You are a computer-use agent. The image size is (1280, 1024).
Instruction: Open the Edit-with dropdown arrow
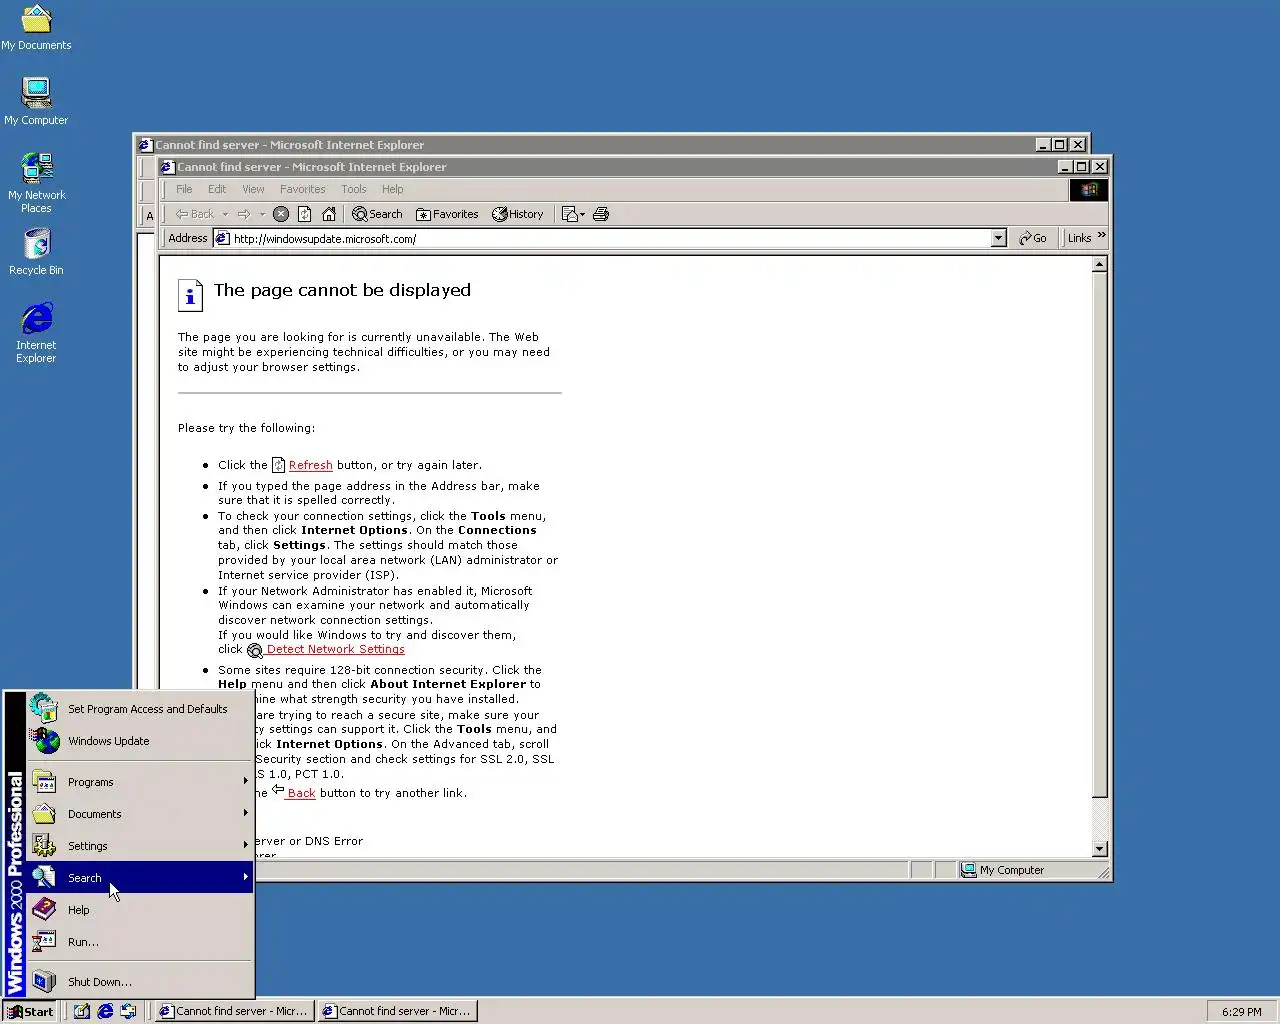582,214
